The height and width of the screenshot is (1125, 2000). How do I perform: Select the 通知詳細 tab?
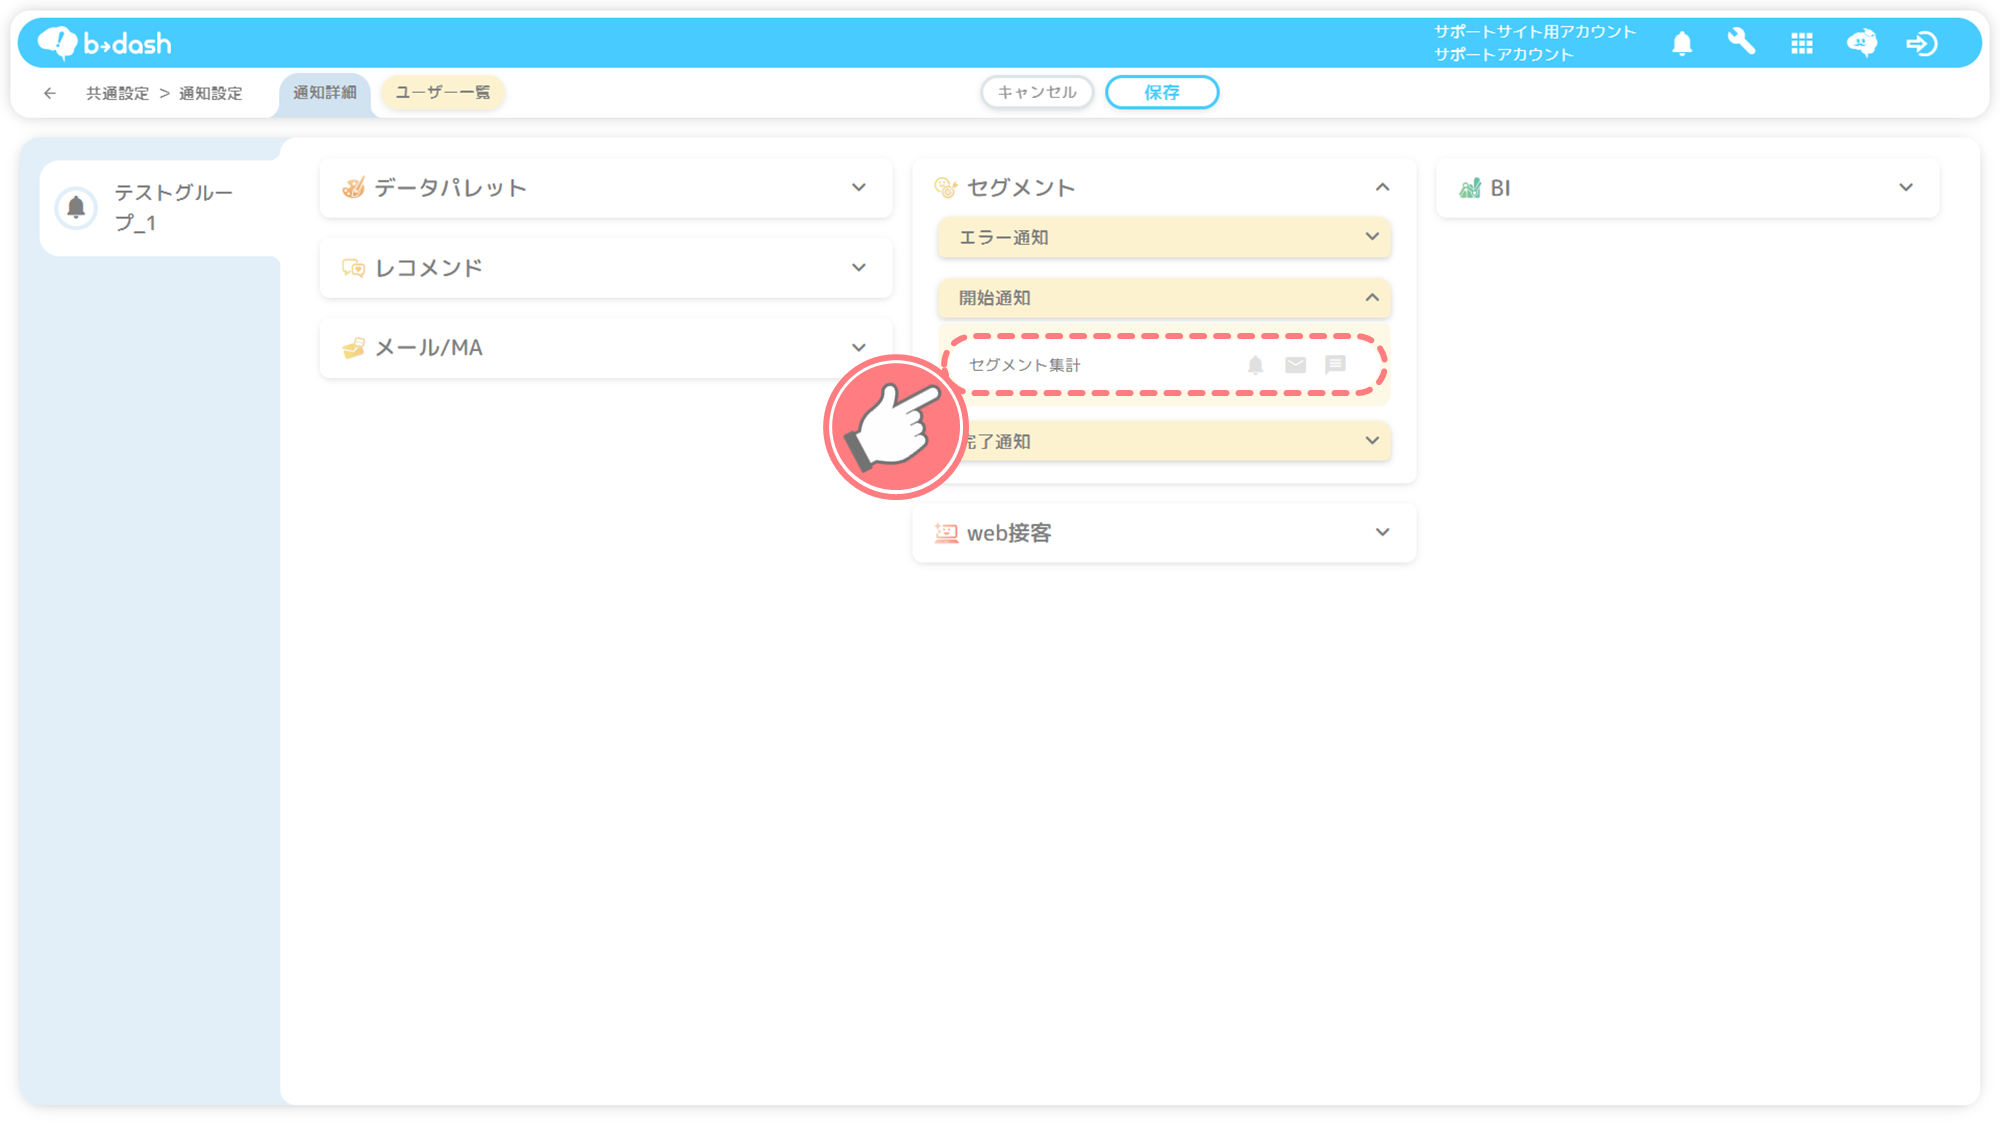point(324,92)
